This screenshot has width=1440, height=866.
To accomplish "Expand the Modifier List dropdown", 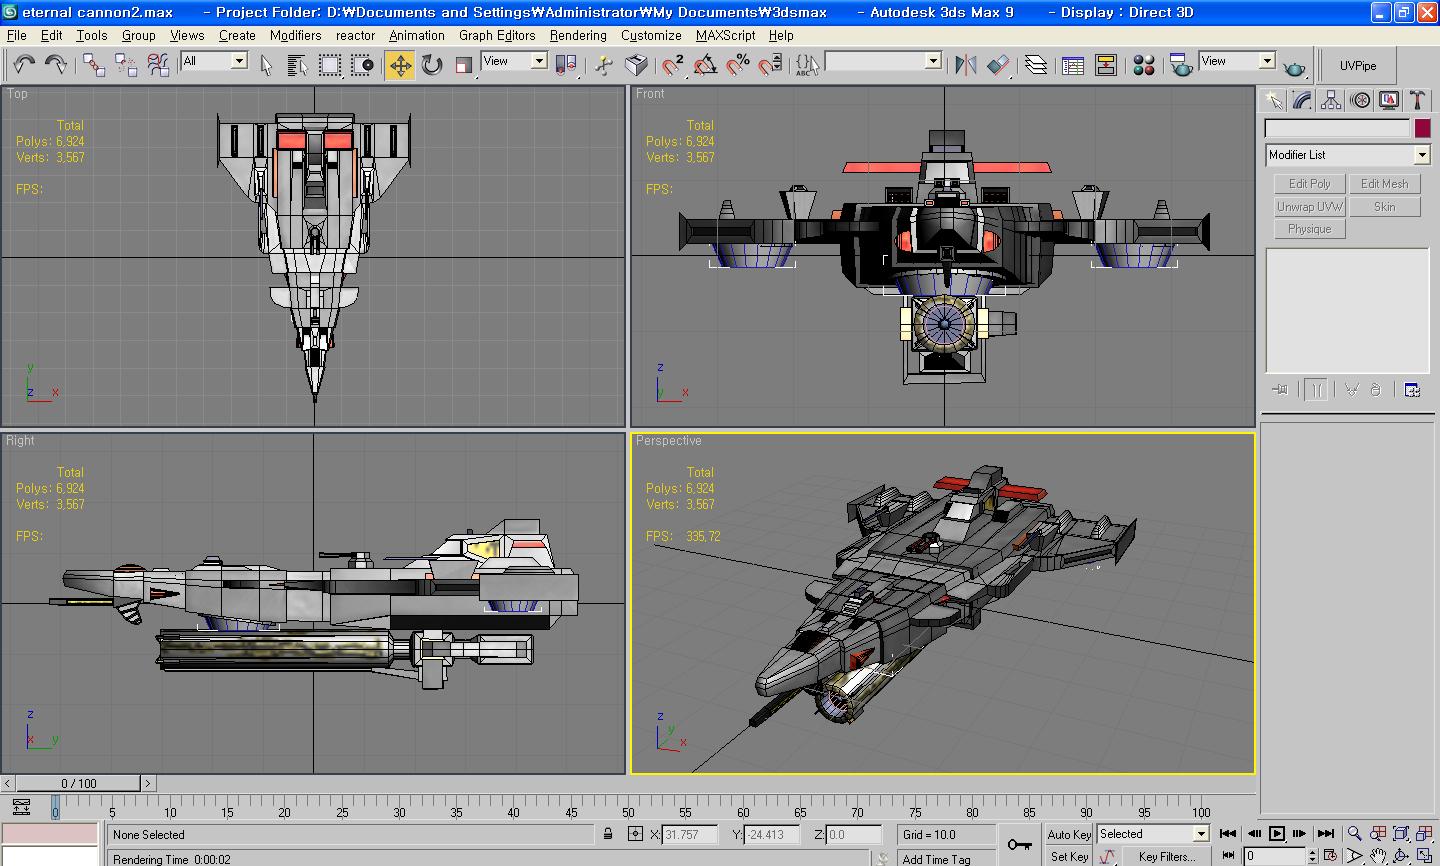I will (1421, 155).
